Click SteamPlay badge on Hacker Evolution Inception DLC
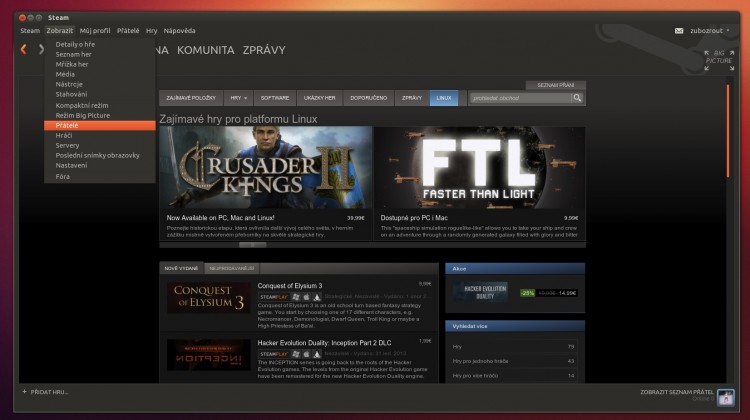This screenshot has height=420, width=750. tap(274, 354)
